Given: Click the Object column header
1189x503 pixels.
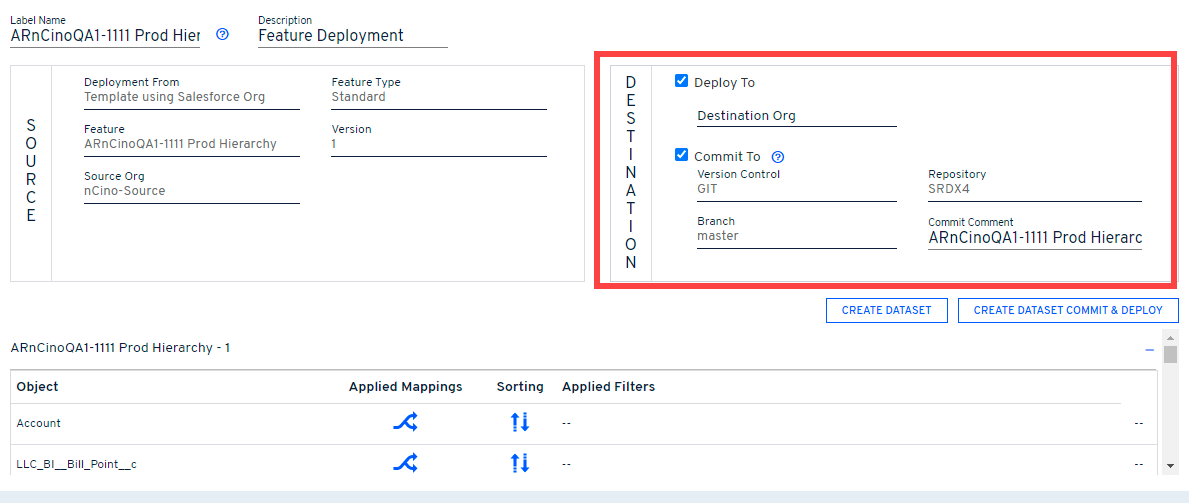Looking at the screenshot, I should (38, 387).
